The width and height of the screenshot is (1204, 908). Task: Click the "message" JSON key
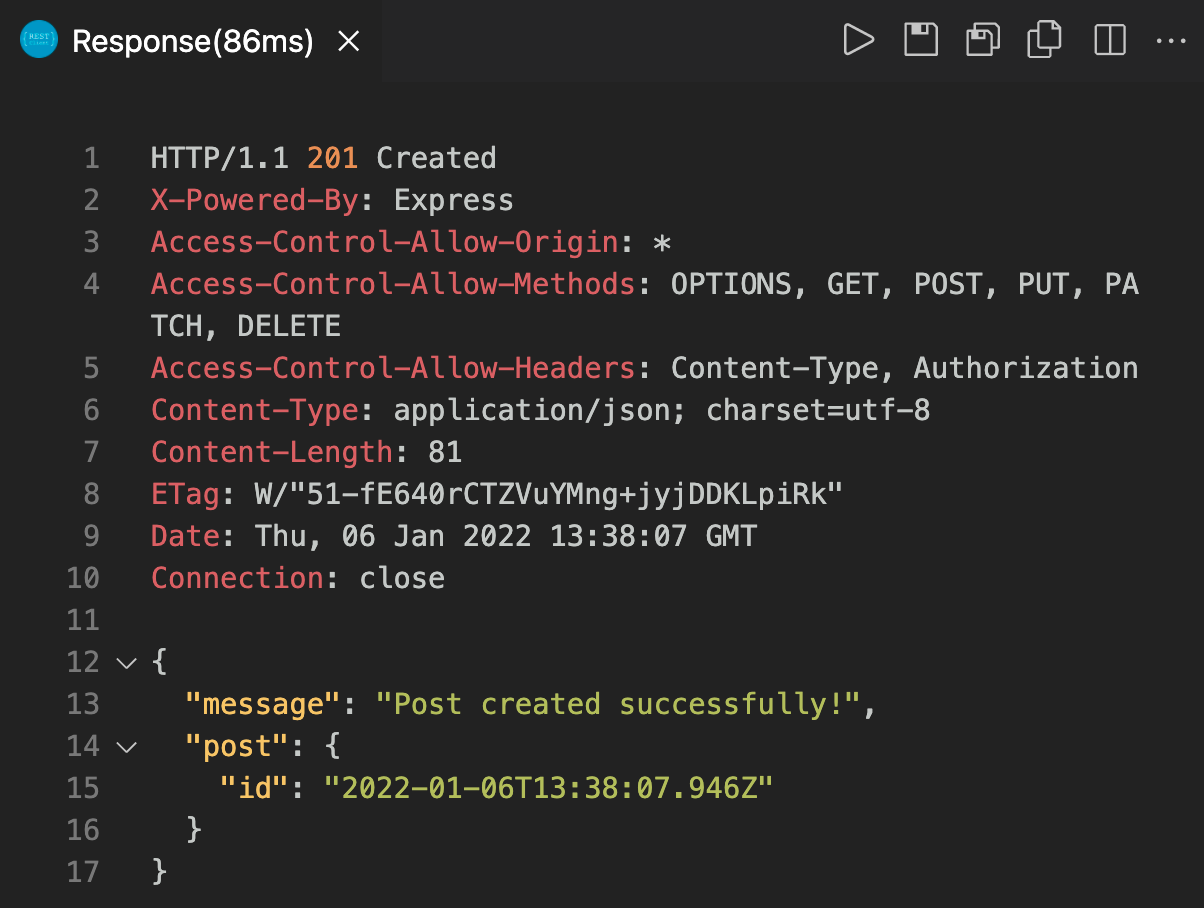pyautogui.click(x=256, y=704)
